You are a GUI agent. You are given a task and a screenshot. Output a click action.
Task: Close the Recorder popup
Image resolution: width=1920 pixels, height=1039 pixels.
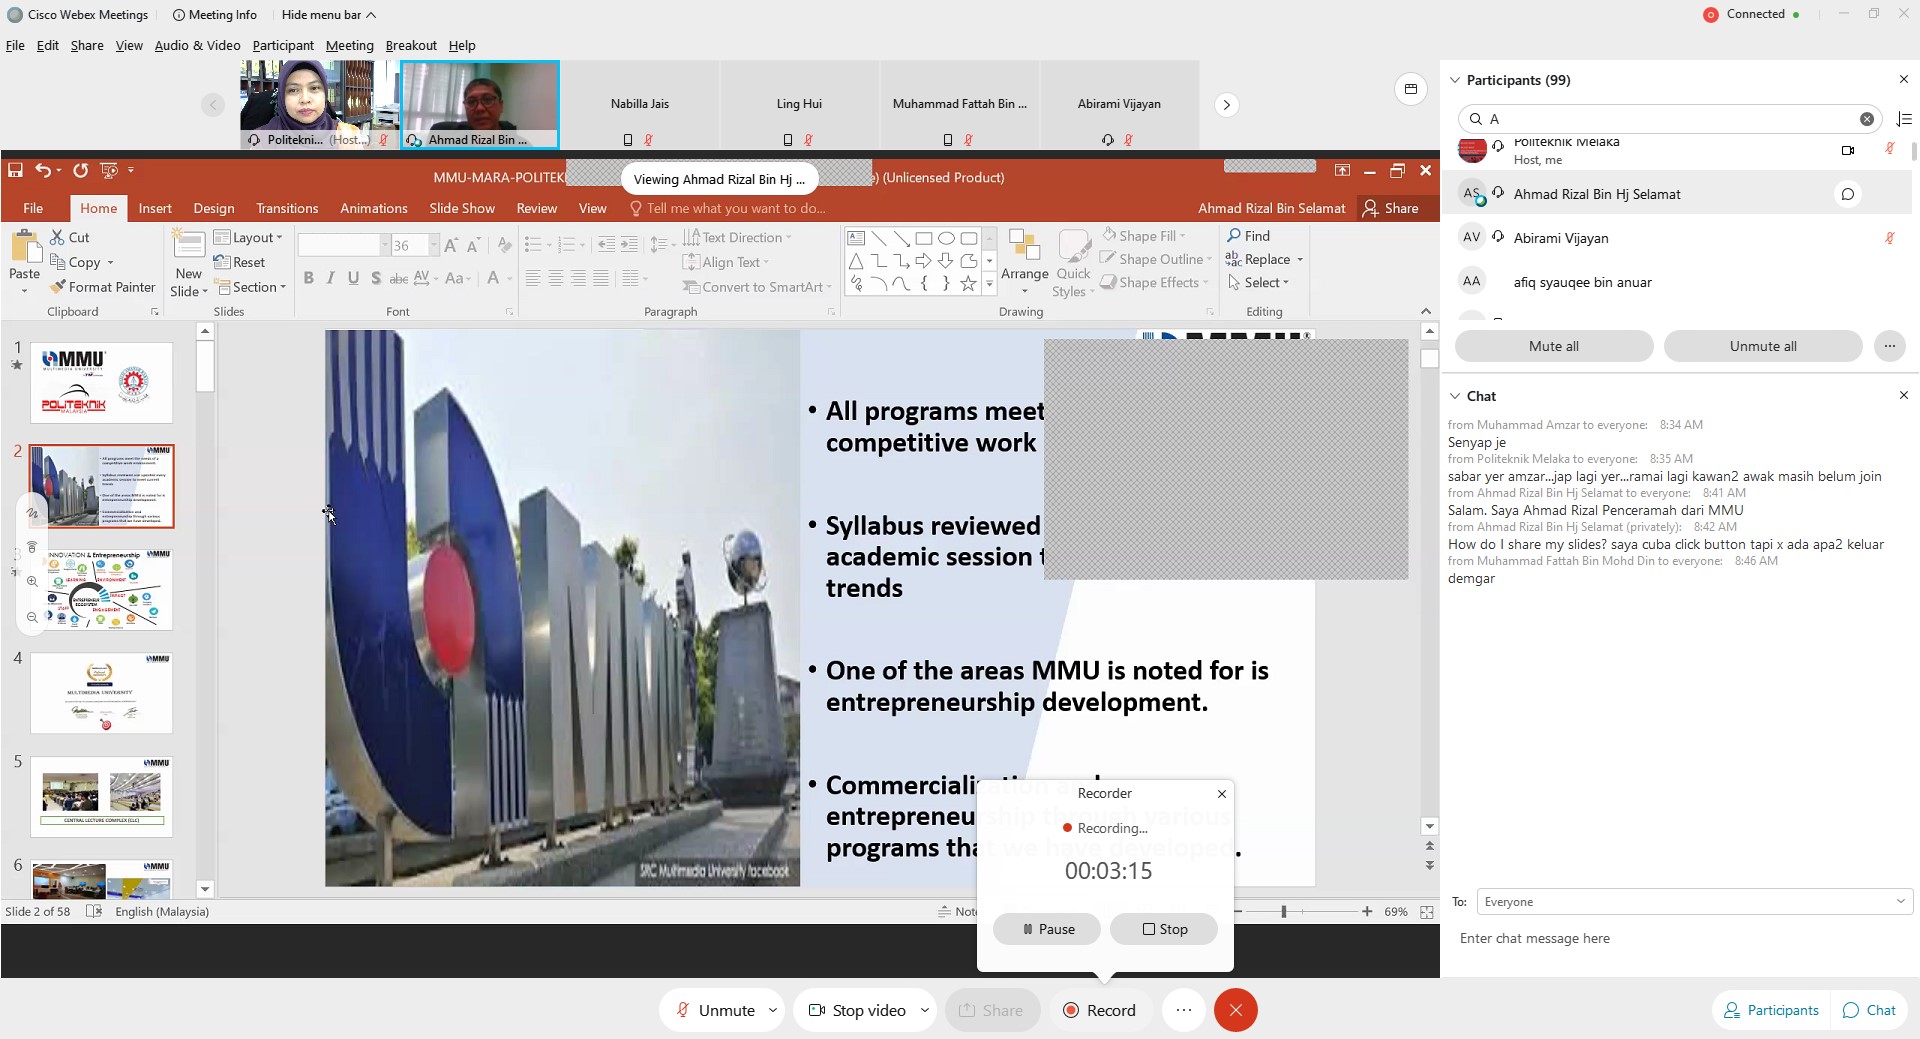pos(1222,794)
